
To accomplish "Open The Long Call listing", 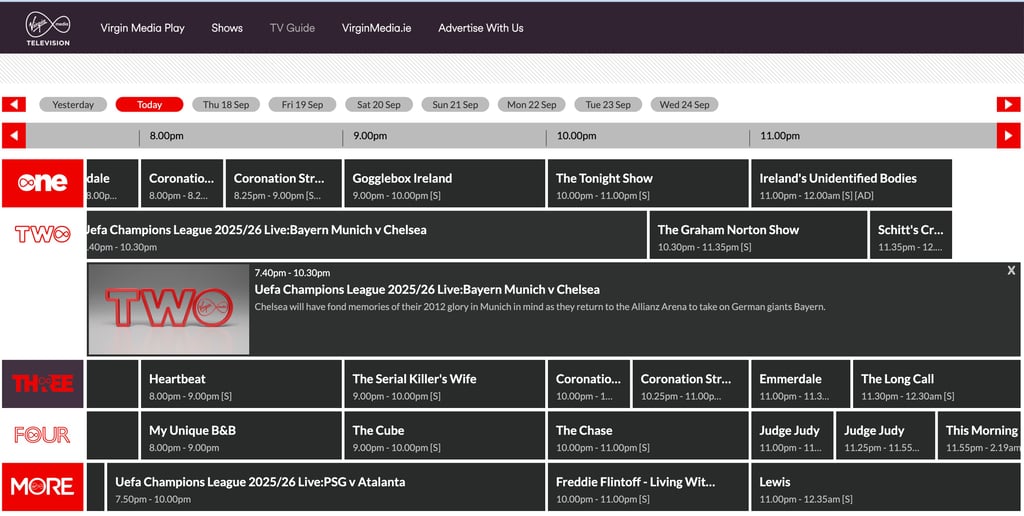I will (936, 383).
